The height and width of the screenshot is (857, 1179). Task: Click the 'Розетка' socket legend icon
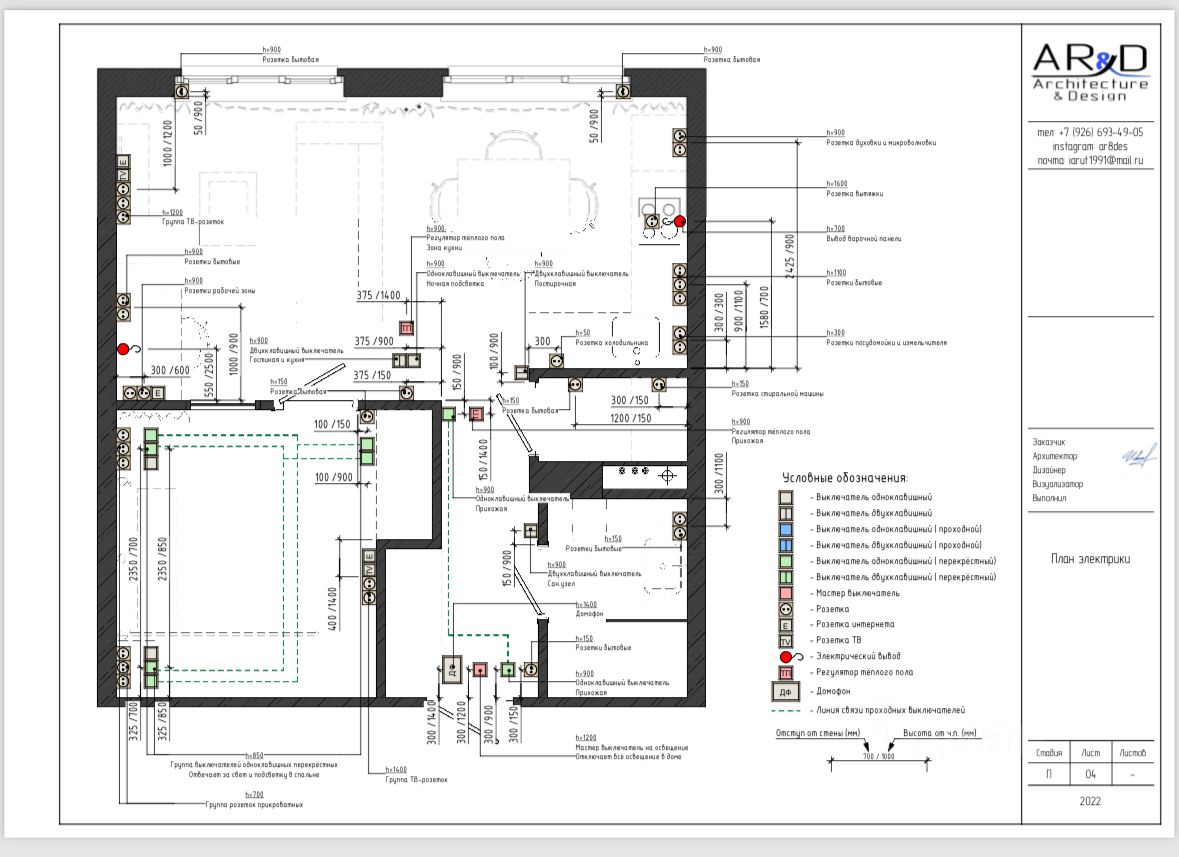785,609
